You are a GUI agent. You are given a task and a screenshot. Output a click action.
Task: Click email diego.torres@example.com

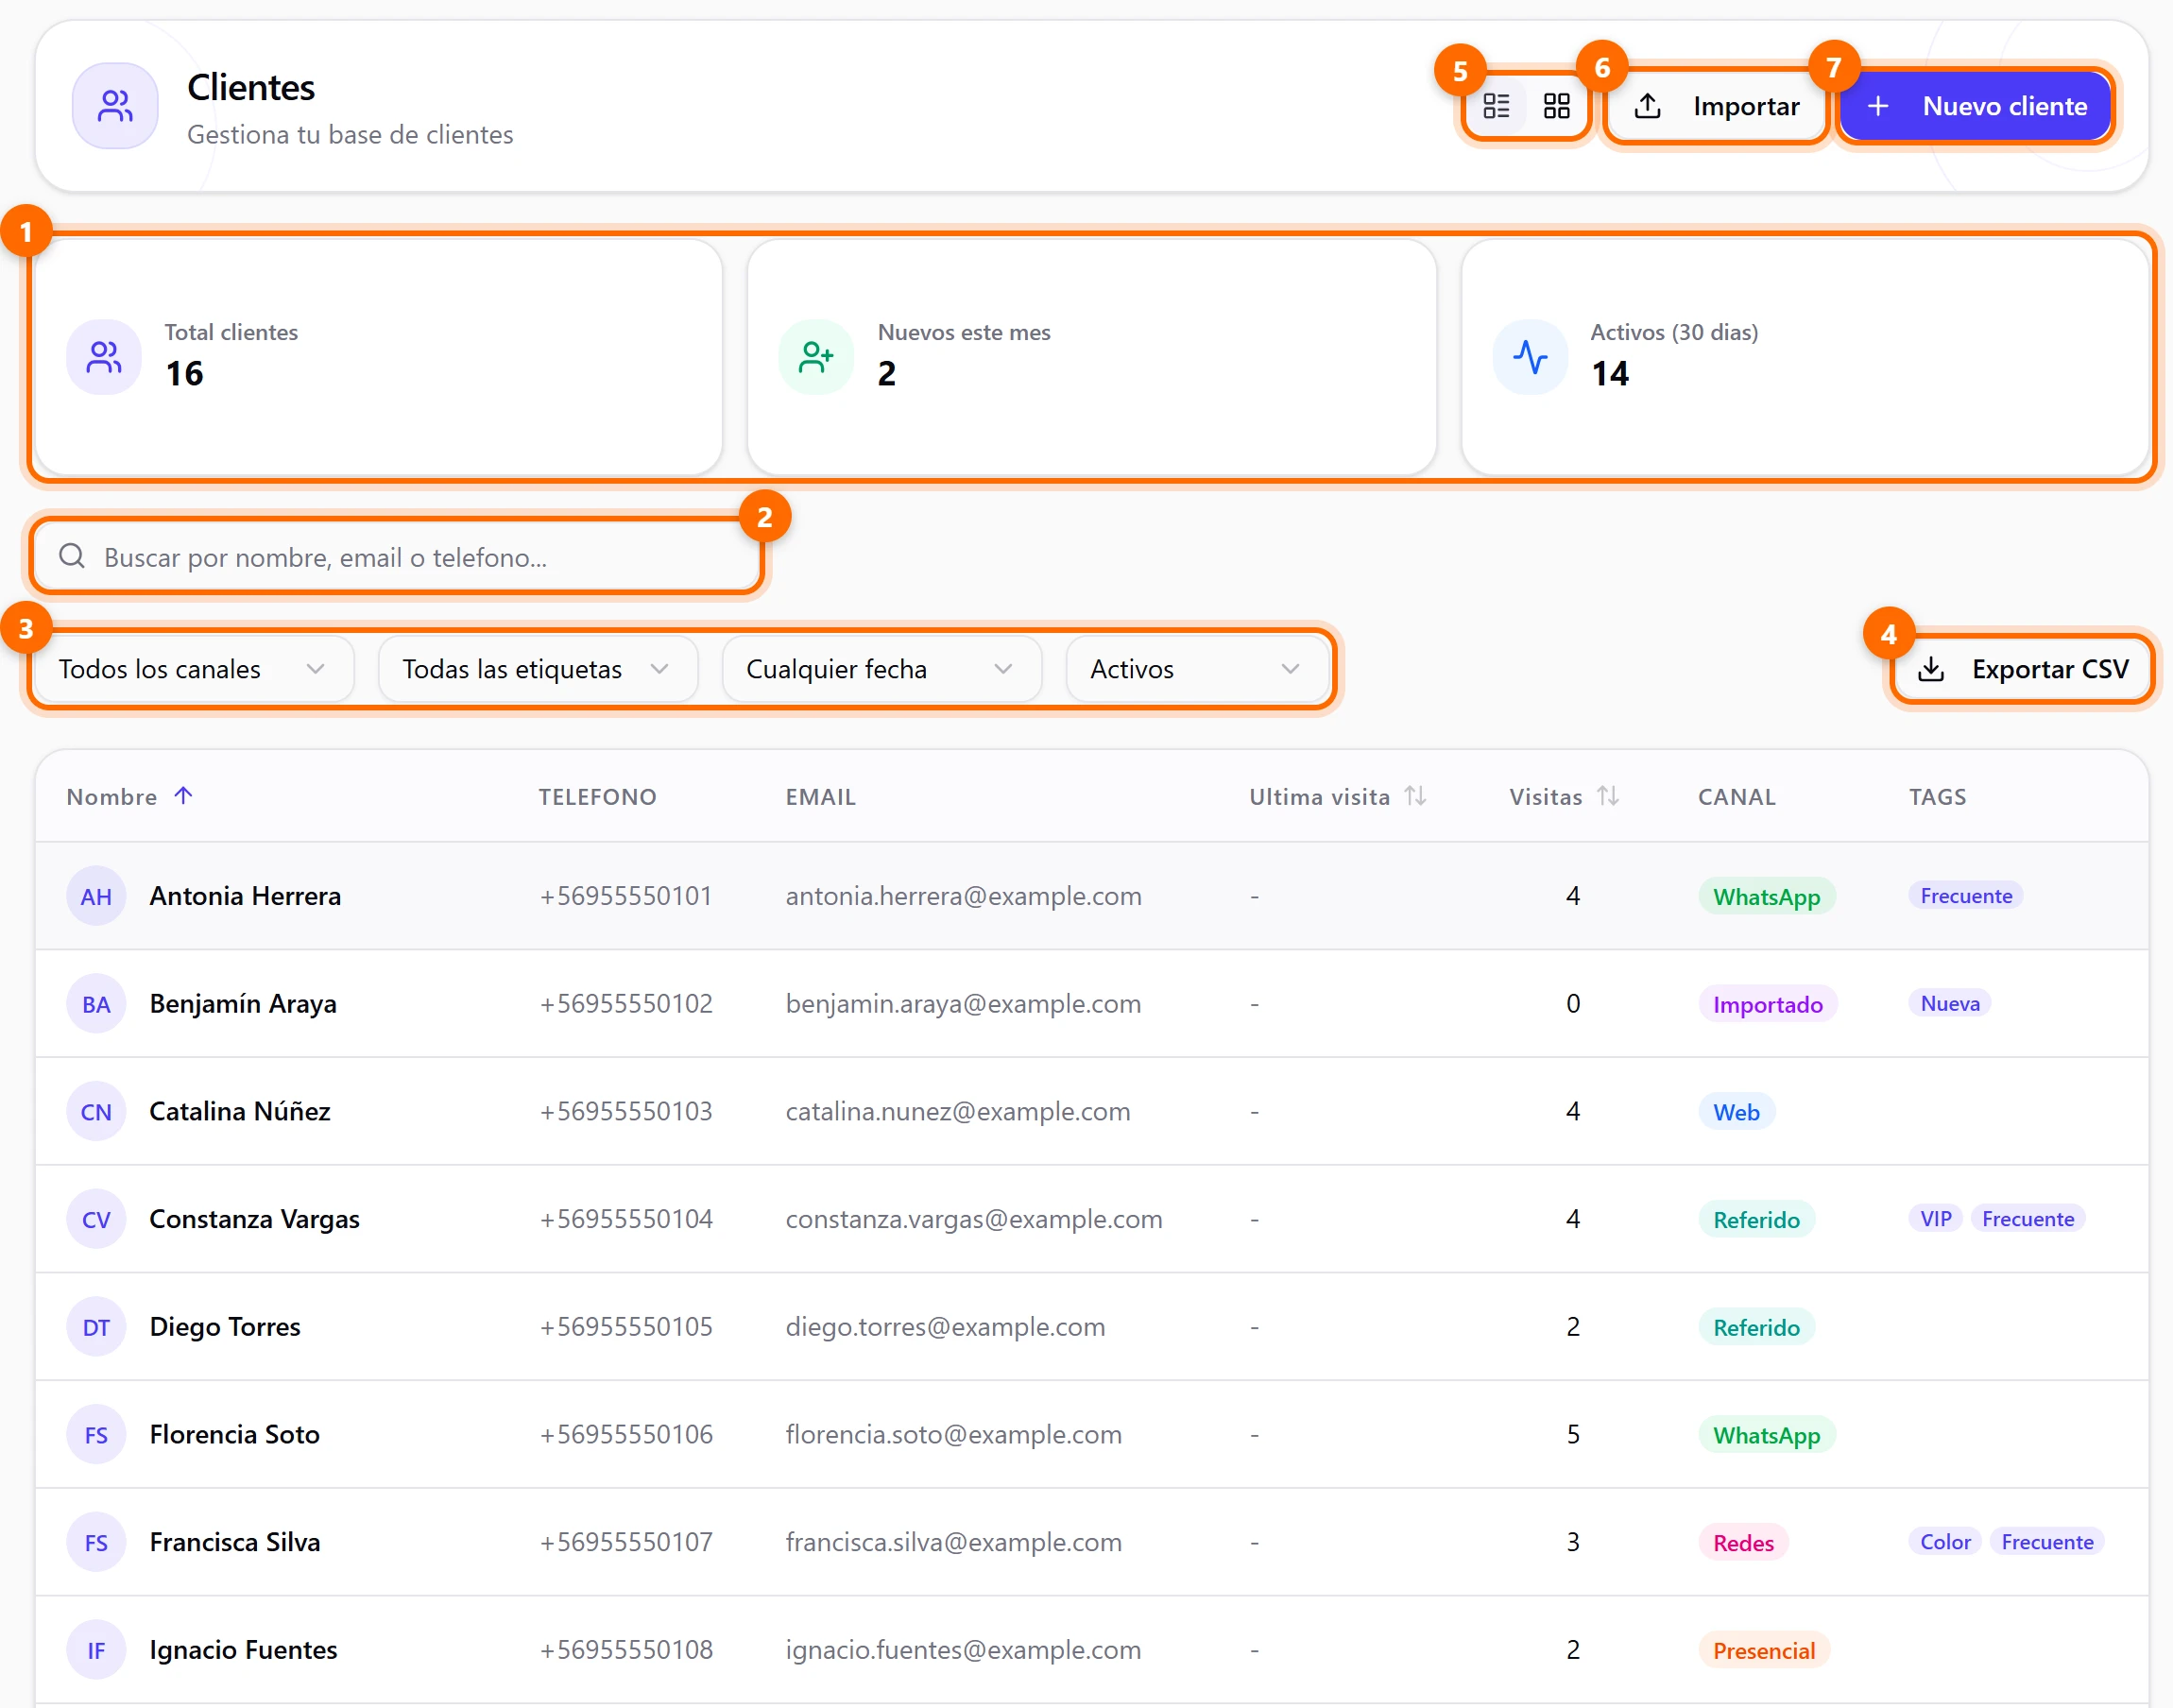945,1327
